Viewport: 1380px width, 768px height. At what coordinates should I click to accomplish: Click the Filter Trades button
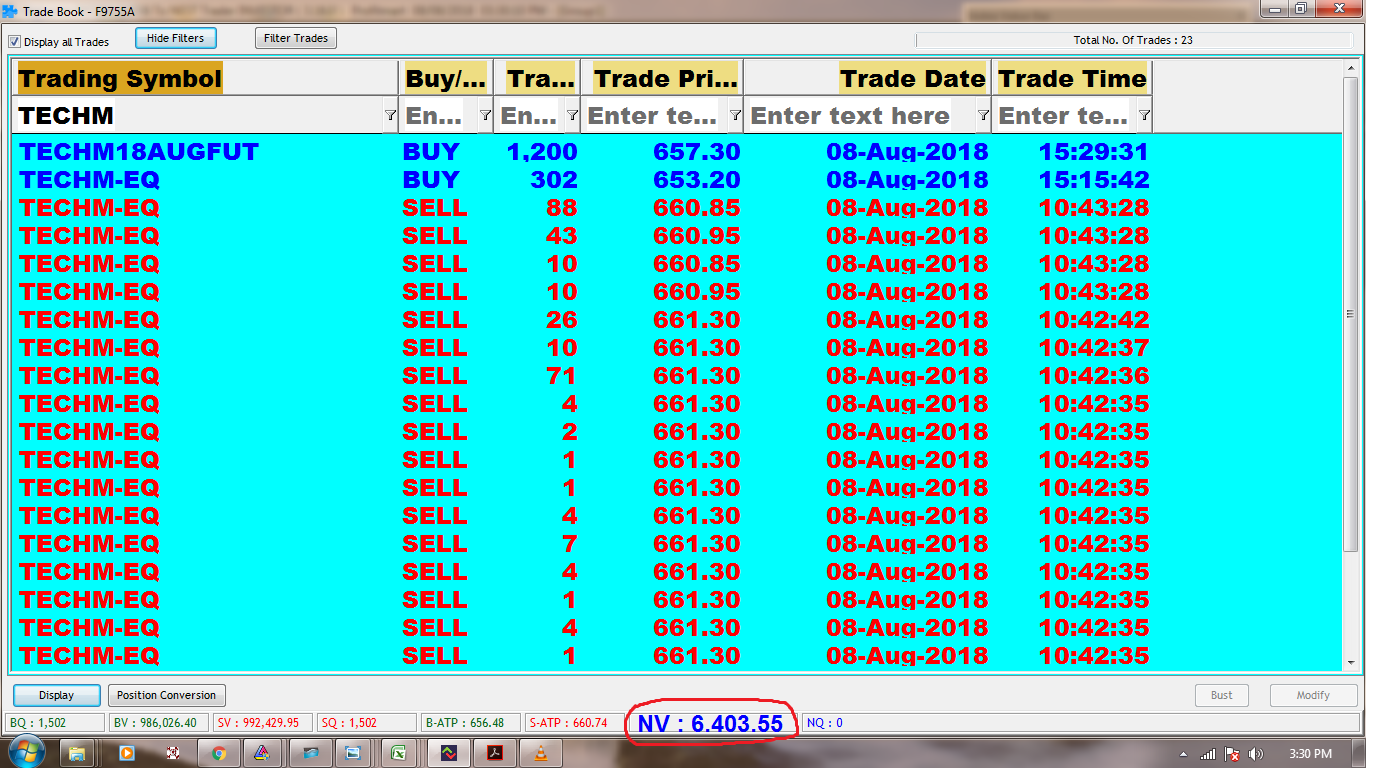pos(296,38)
